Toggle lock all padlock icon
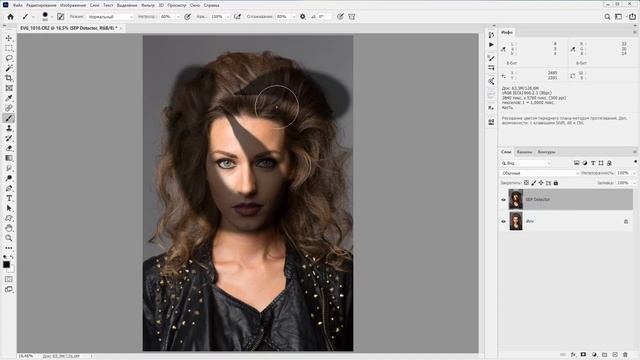The image size is (640, 360). [556, 183]
